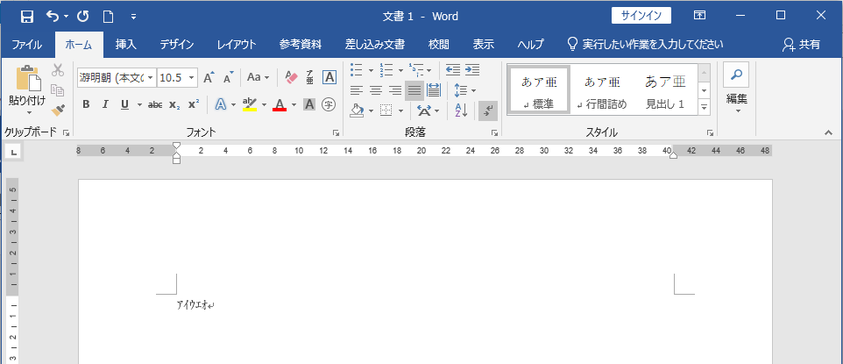
Task: Switch to the 参考資料 tab
Action: pyautogui.click(x=301, y=45)
